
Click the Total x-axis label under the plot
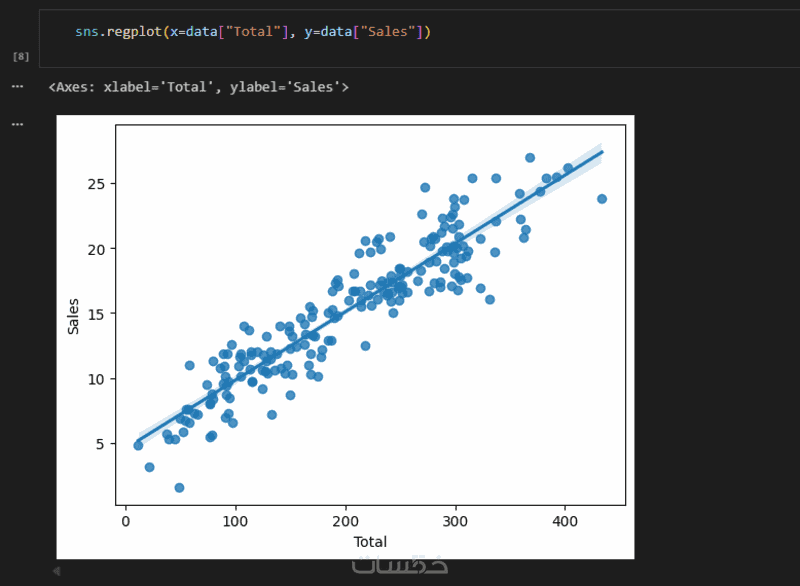coord(370,542)
